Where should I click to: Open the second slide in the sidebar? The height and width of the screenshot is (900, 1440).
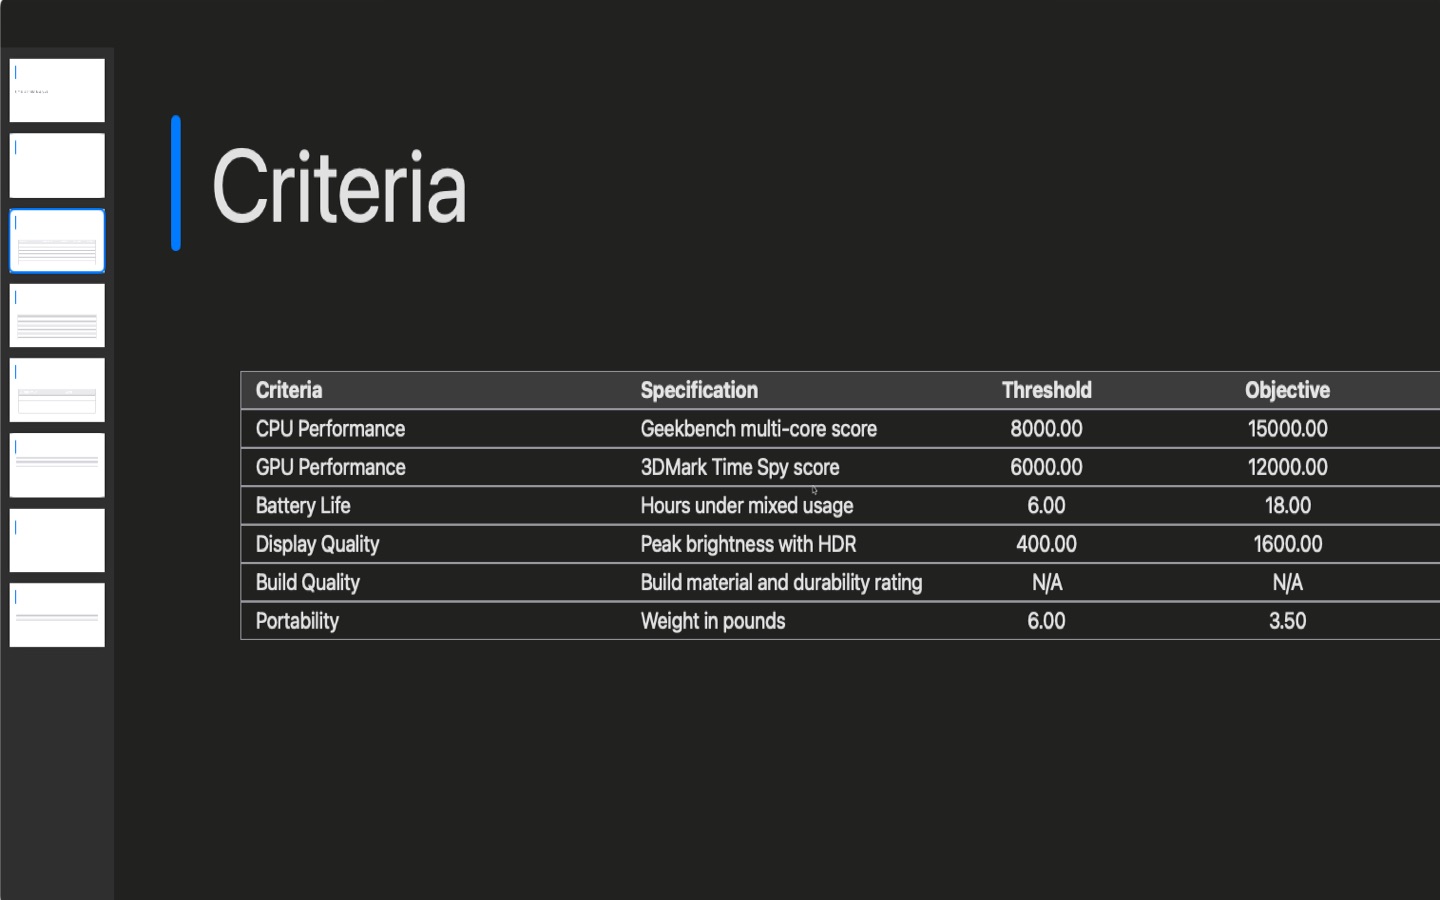pos(56,165)
